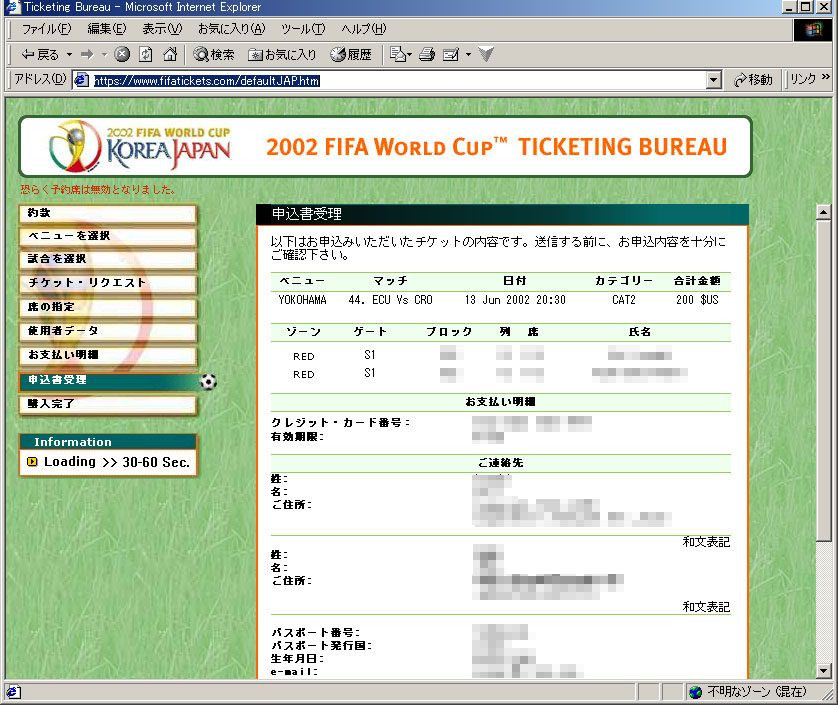Viewport: 838px width, 705px height.
Task: Click the Messenger toolbar icon
Action: click(x=486, y=55)
